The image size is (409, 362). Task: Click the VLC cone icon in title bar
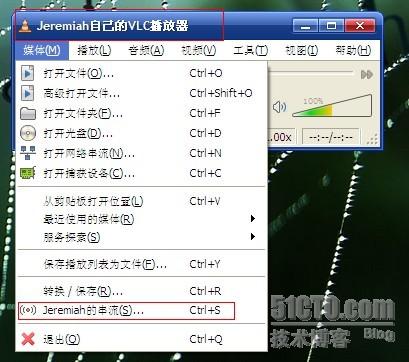pyautogui.click(x=25, y=26)
